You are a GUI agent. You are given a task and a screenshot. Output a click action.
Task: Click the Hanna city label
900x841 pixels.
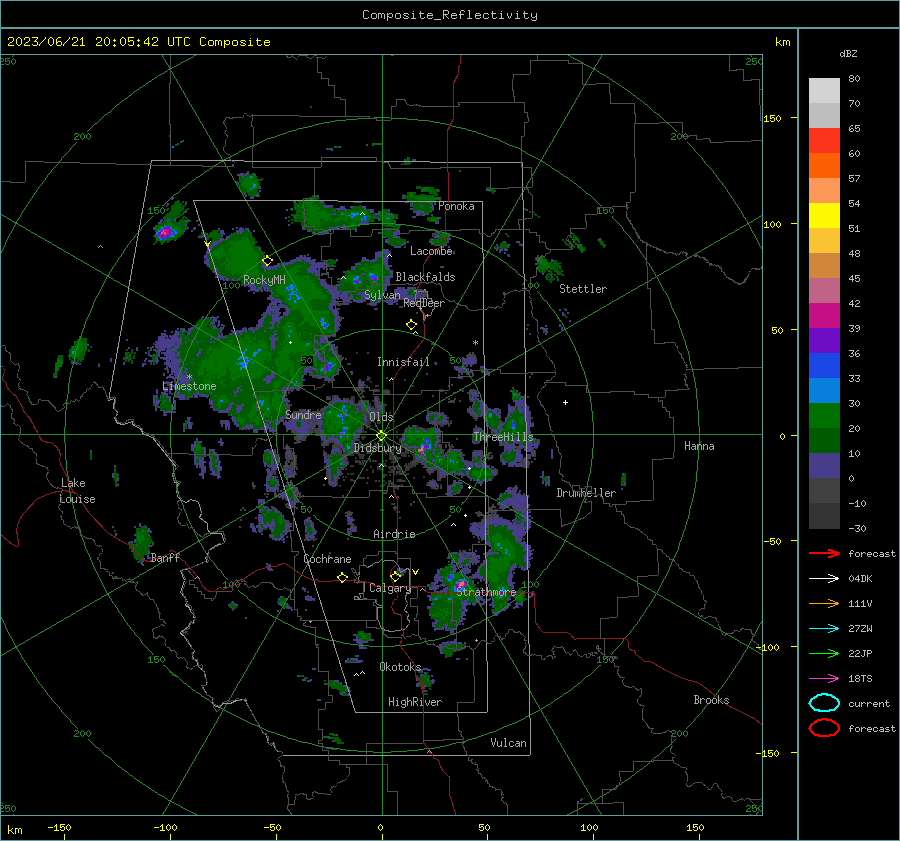[699, 446]
